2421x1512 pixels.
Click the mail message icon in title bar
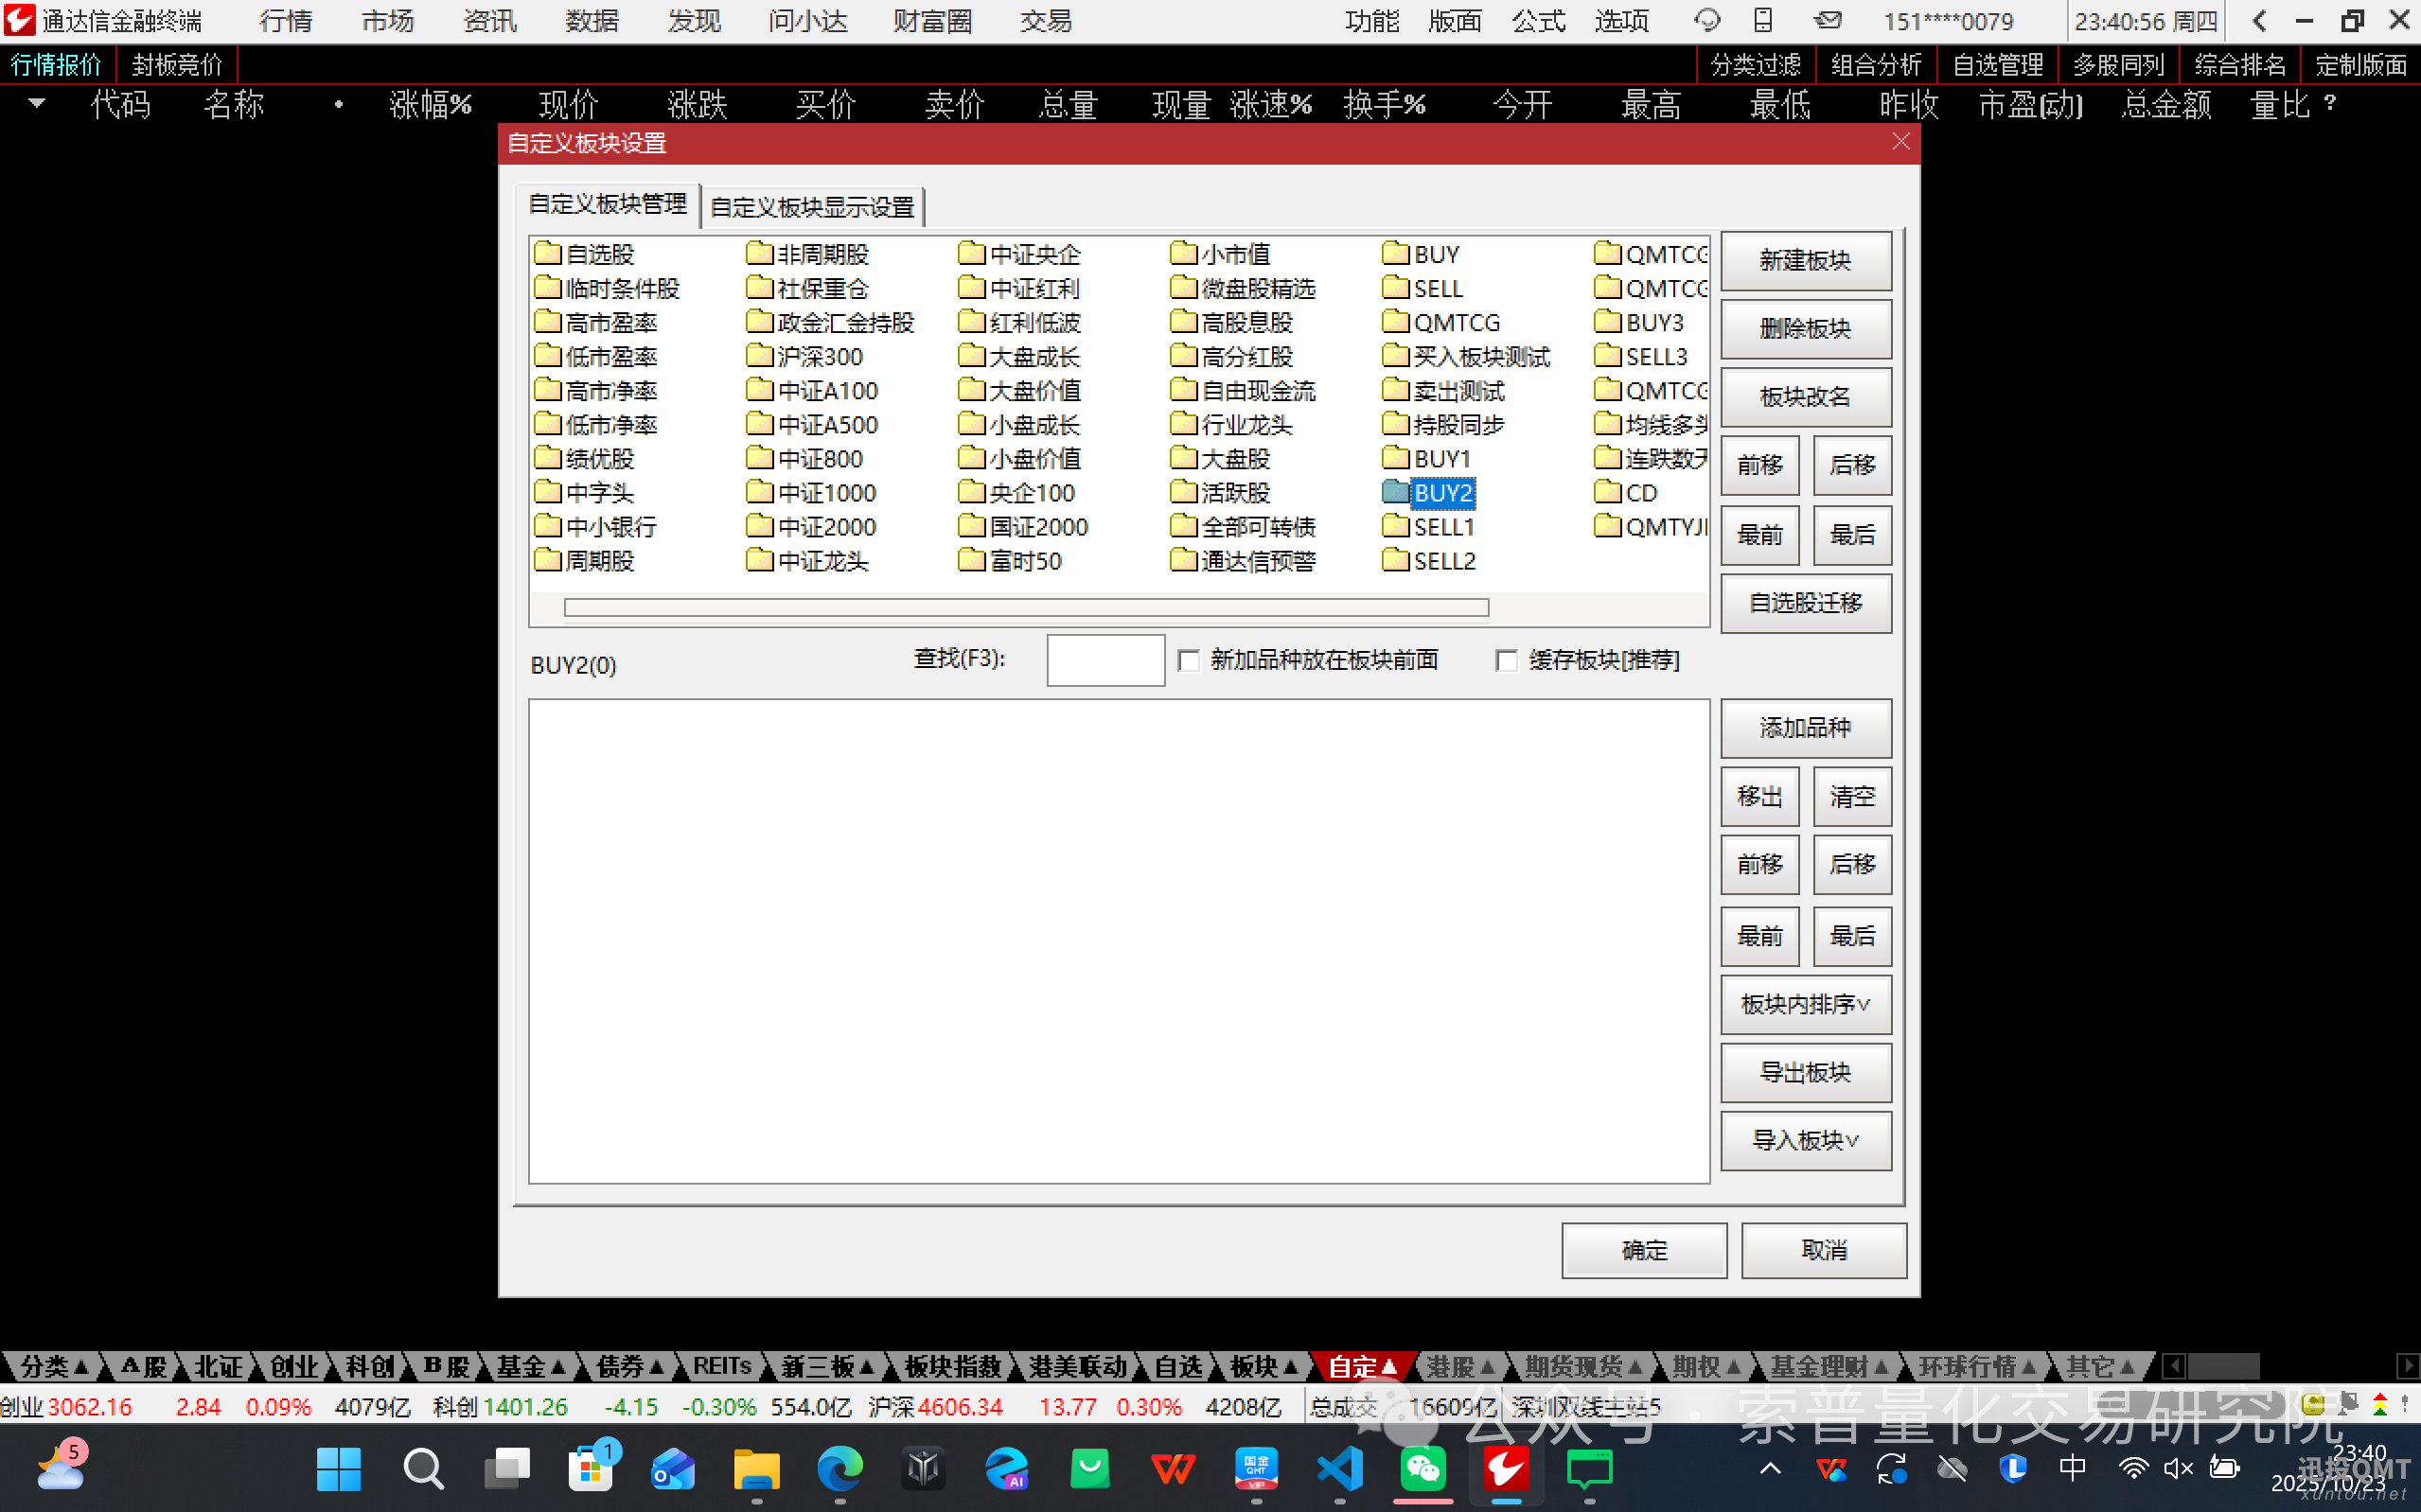[x=1828, y=21]
